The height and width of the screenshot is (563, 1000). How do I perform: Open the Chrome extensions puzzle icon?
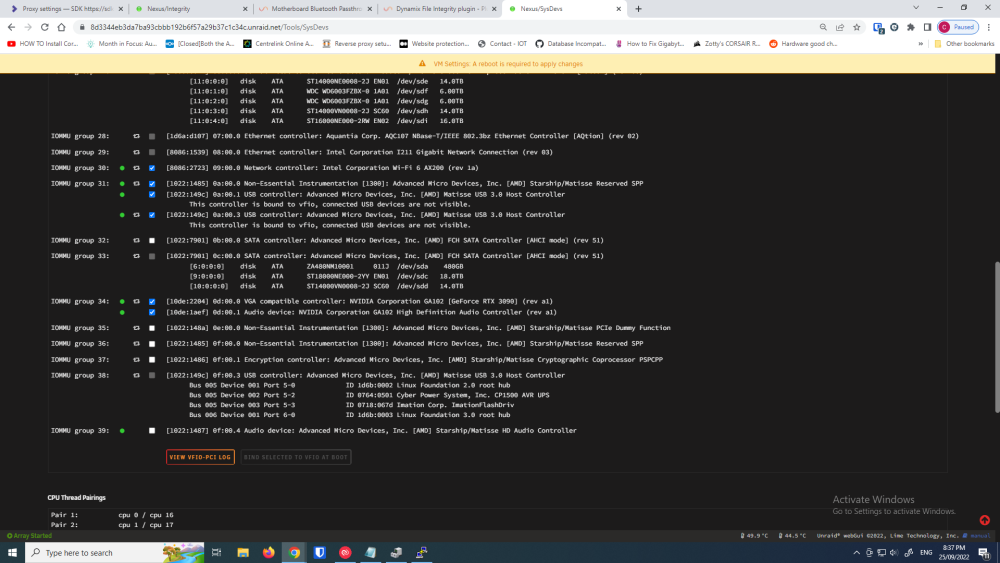click(x=911, y=27)
